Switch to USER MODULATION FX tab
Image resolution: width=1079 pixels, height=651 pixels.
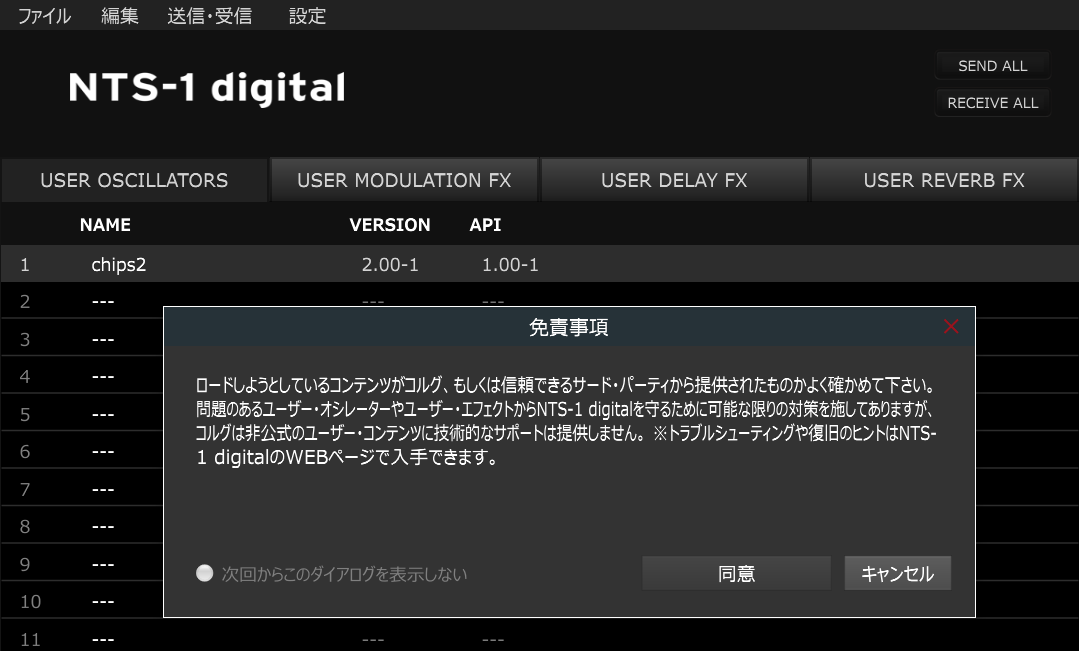[x=404, y=180]
